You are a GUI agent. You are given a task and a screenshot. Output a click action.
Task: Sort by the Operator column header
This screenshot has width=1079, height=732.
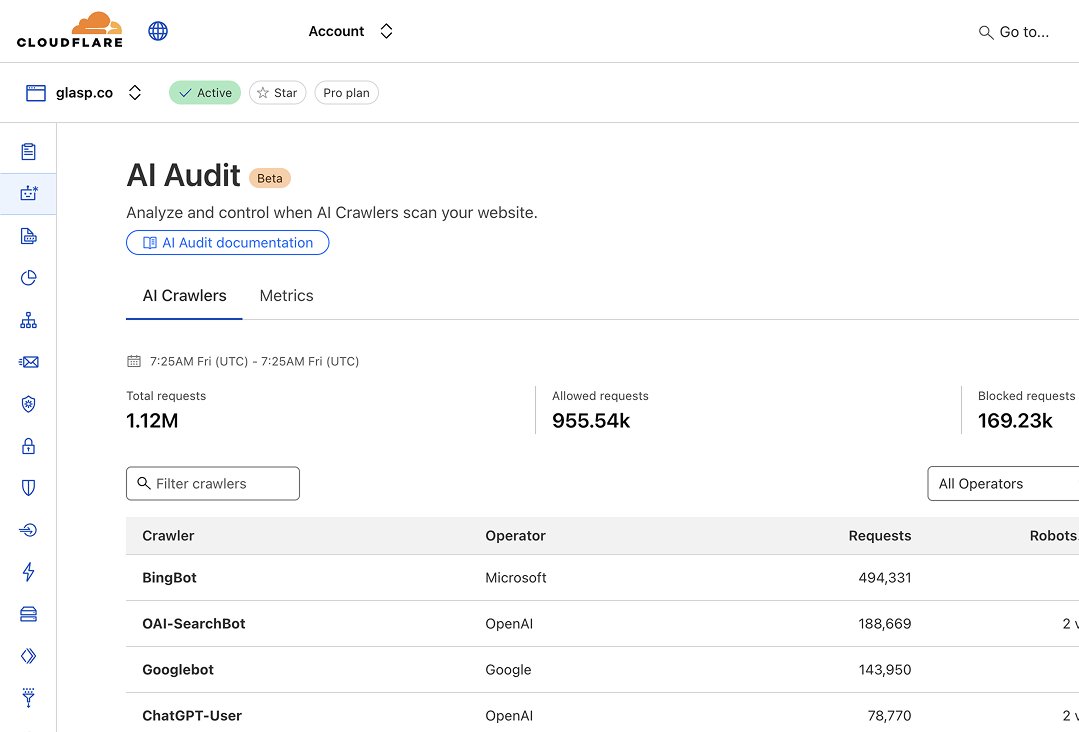[x=515, y=536]
